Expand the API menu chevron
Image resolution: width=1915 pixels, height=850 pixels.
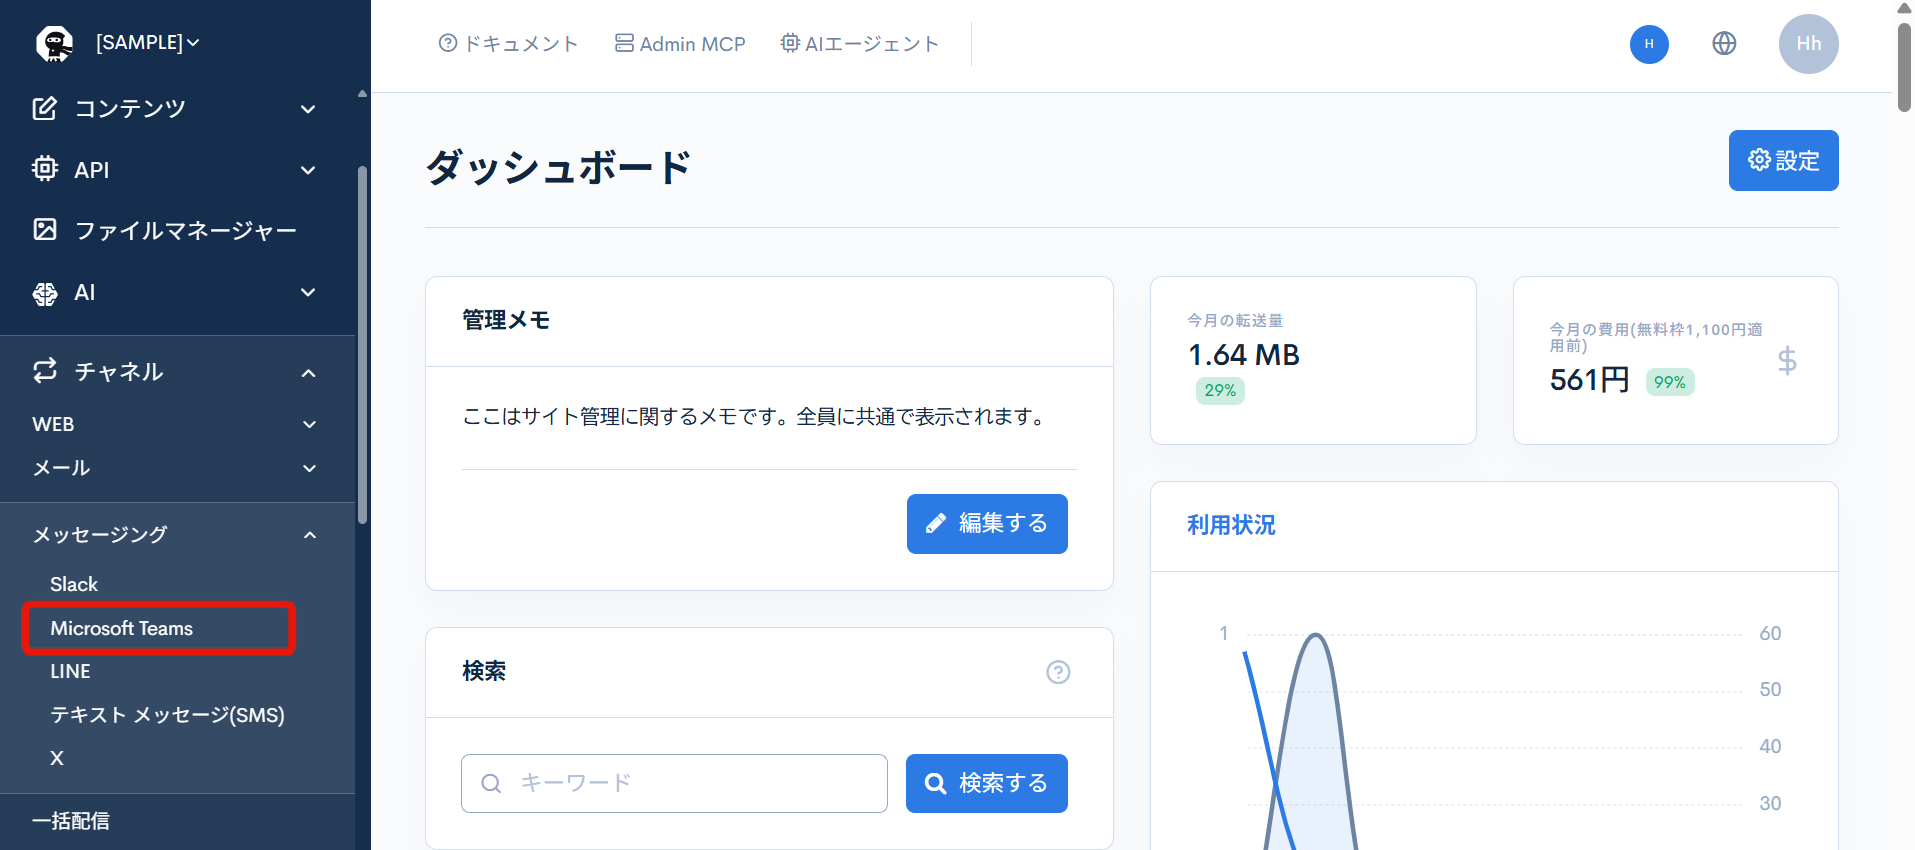309,170
